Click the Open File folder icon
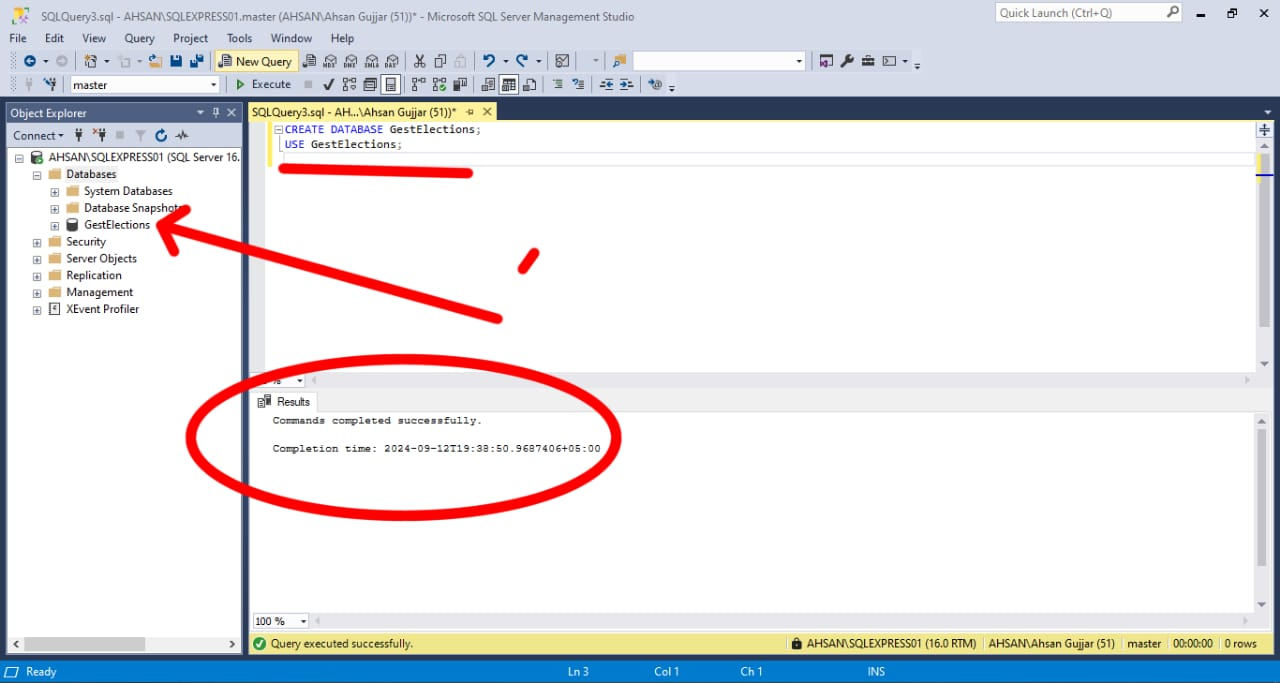The width and height of the screenshot is (1280, 683). tap(155, 61)
